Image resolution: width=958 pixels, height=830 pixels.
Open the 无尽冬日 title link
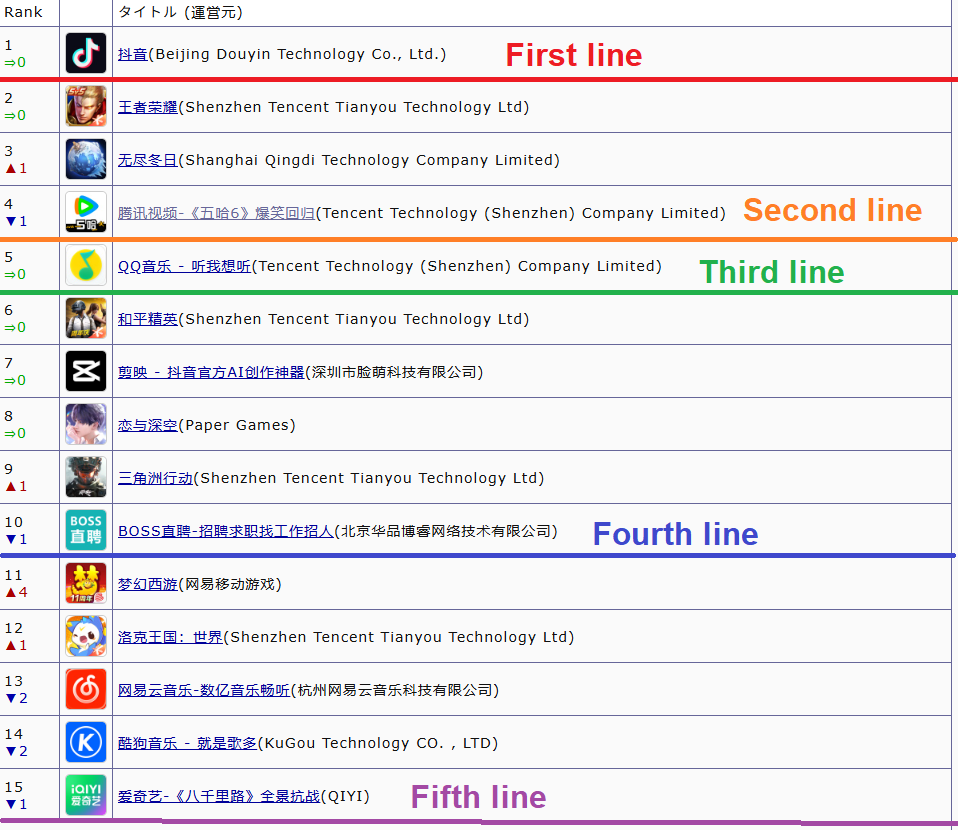[x=148, y=160]
